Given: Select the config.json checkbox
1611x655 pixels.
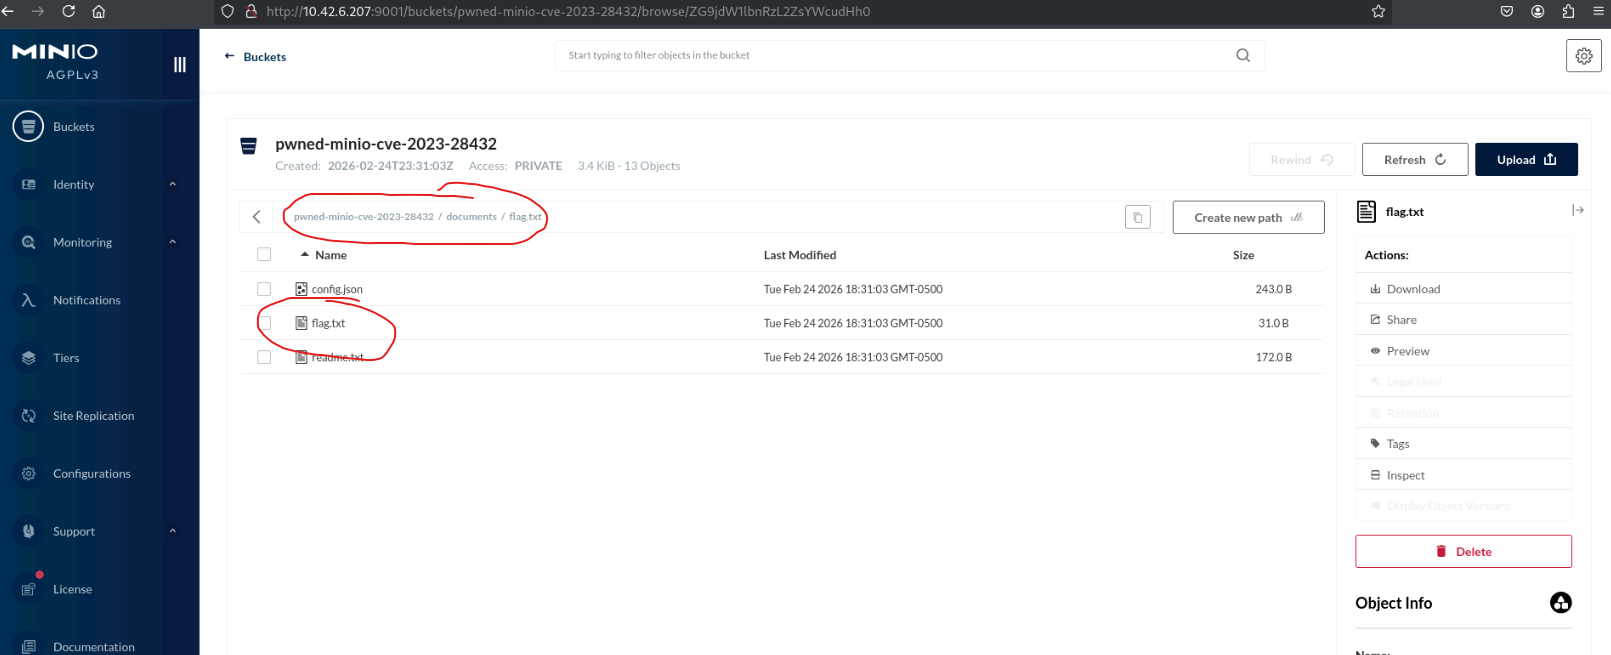Looking at the screenshot, I should click(x=264, y=289).
